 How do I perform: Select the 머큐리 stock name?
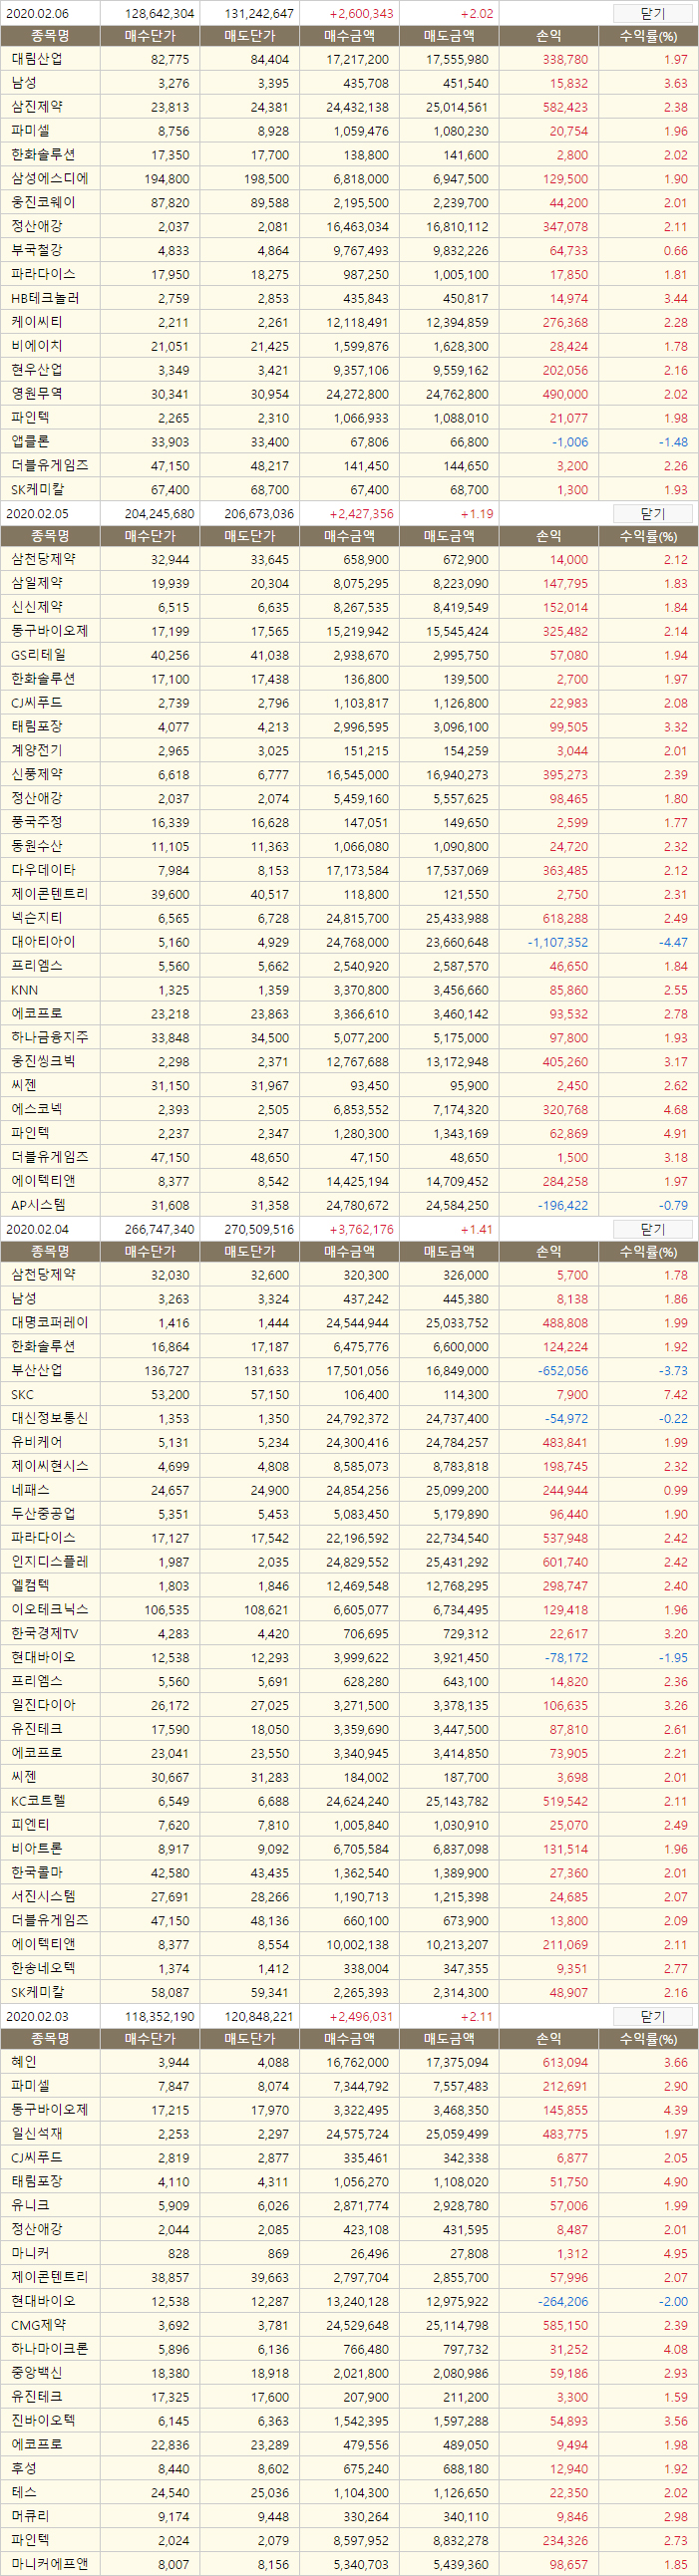(x=30, y=2516)
